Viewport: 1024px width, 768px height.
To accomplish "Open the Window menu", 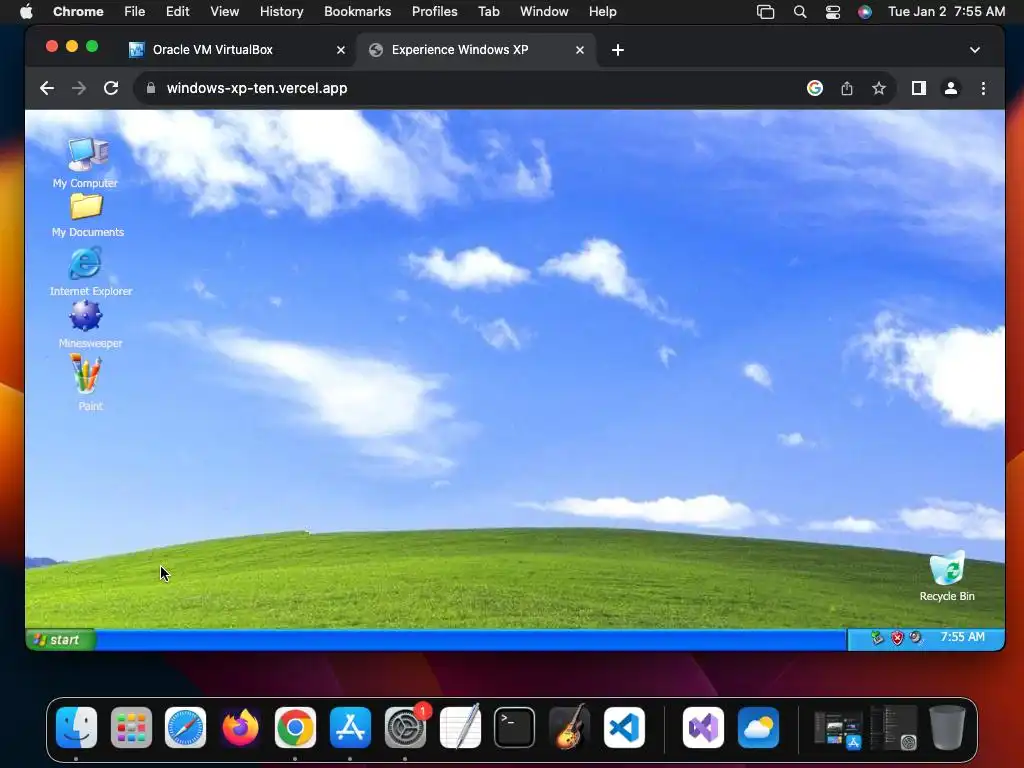I will coord(544,11).
